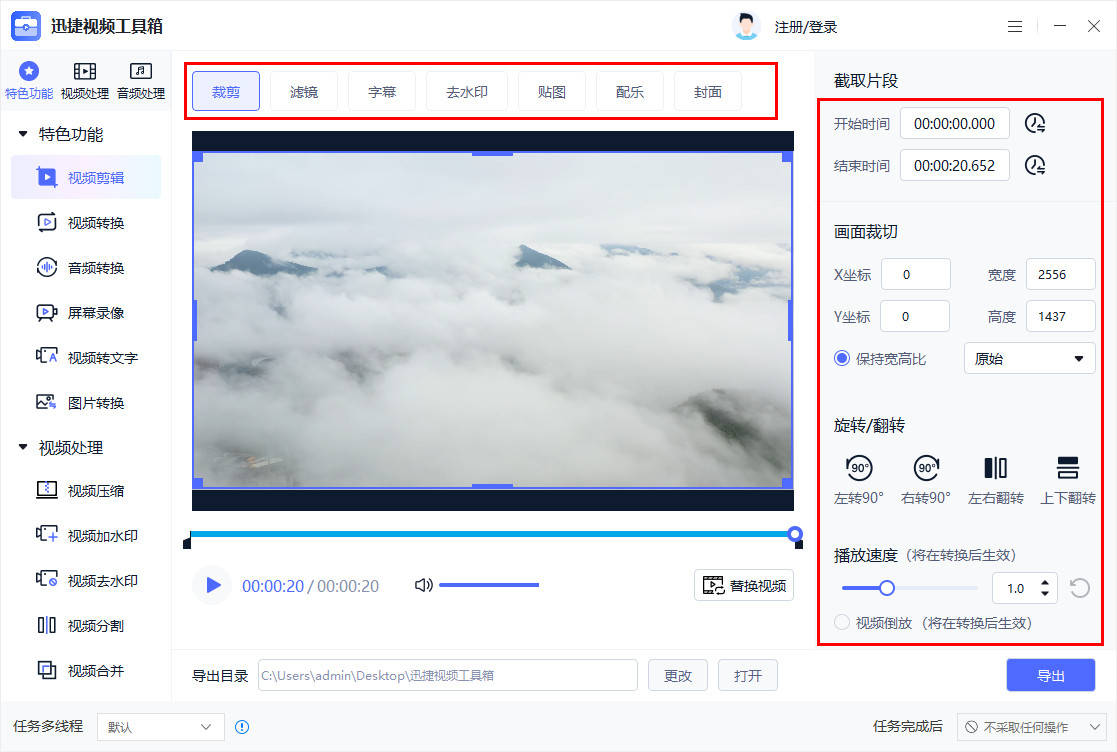Reset playback speed with the undo icon
1117x752 pixels.
point(1079,588)
